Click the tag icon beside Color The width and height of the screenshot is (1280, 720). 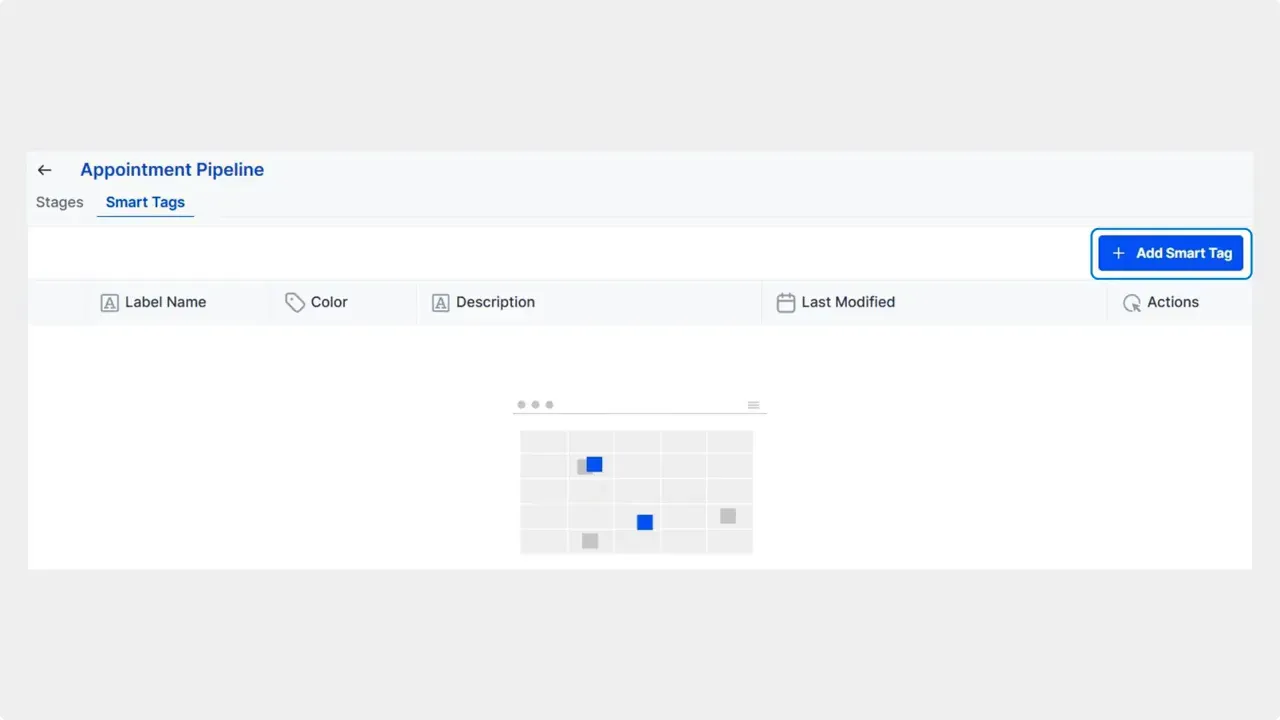295,302
